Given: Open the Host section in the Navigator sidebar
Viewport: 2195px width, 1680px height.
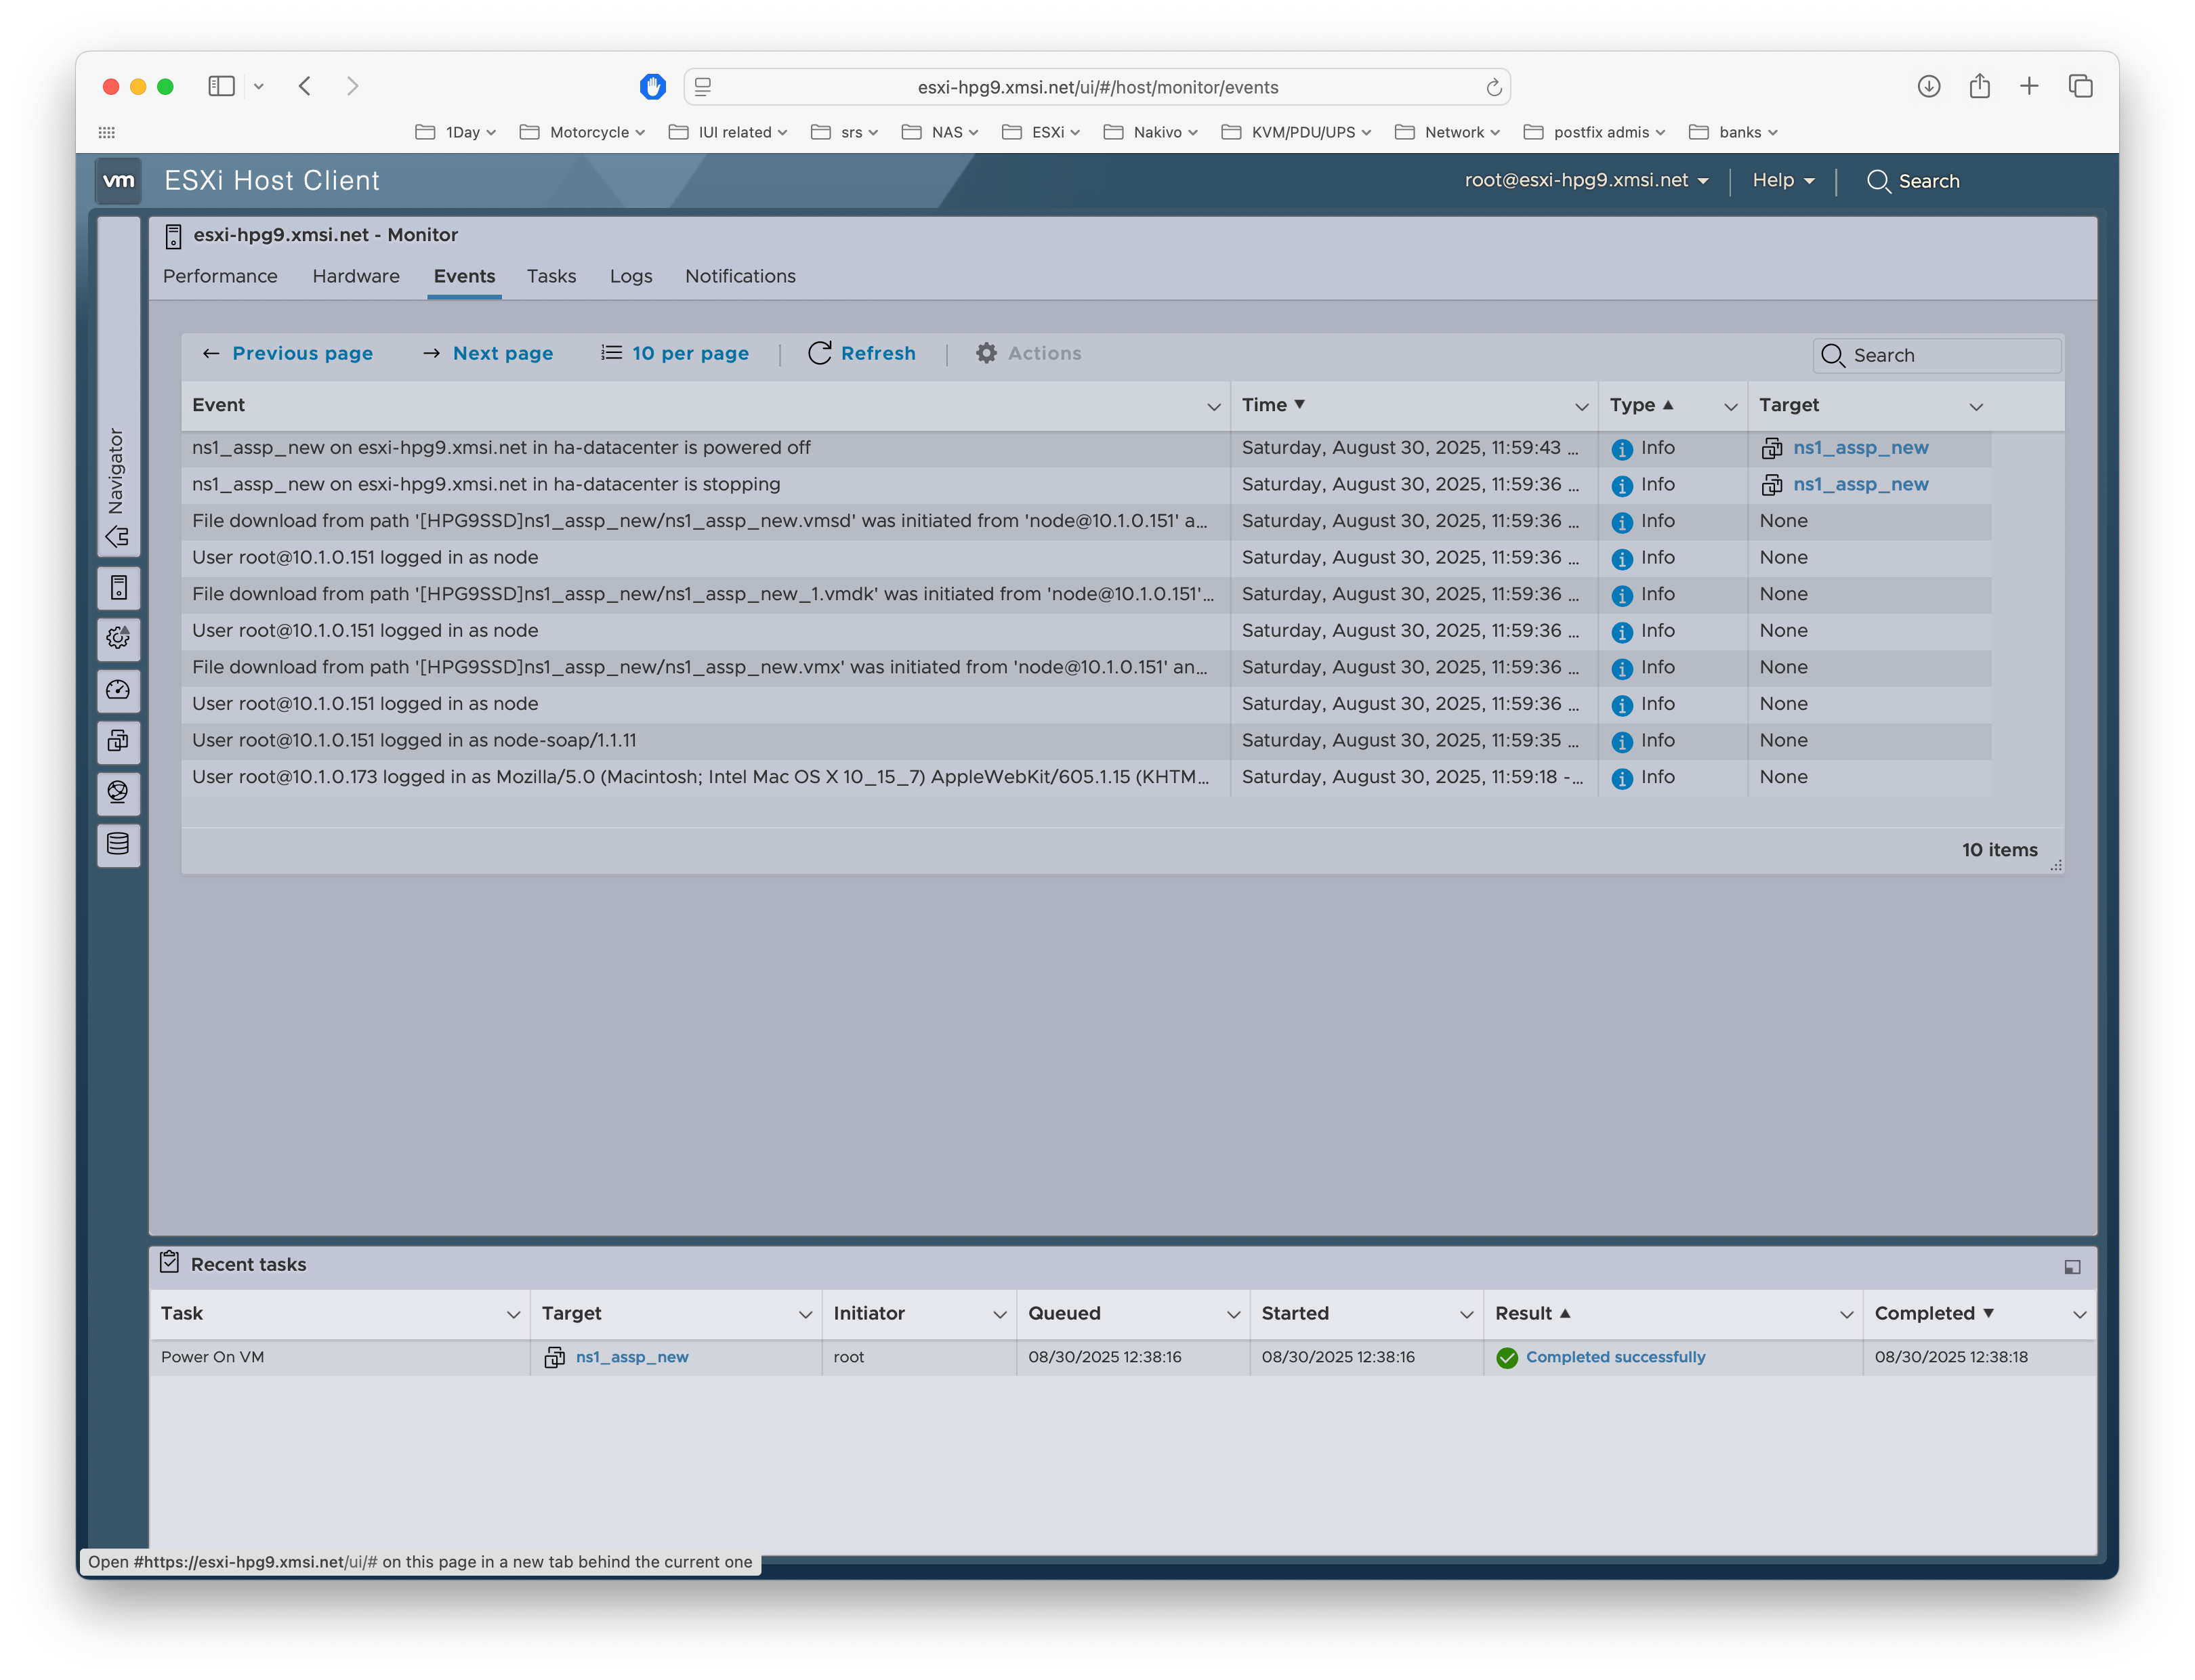Looking at the screenshot, I should (118, 588).
